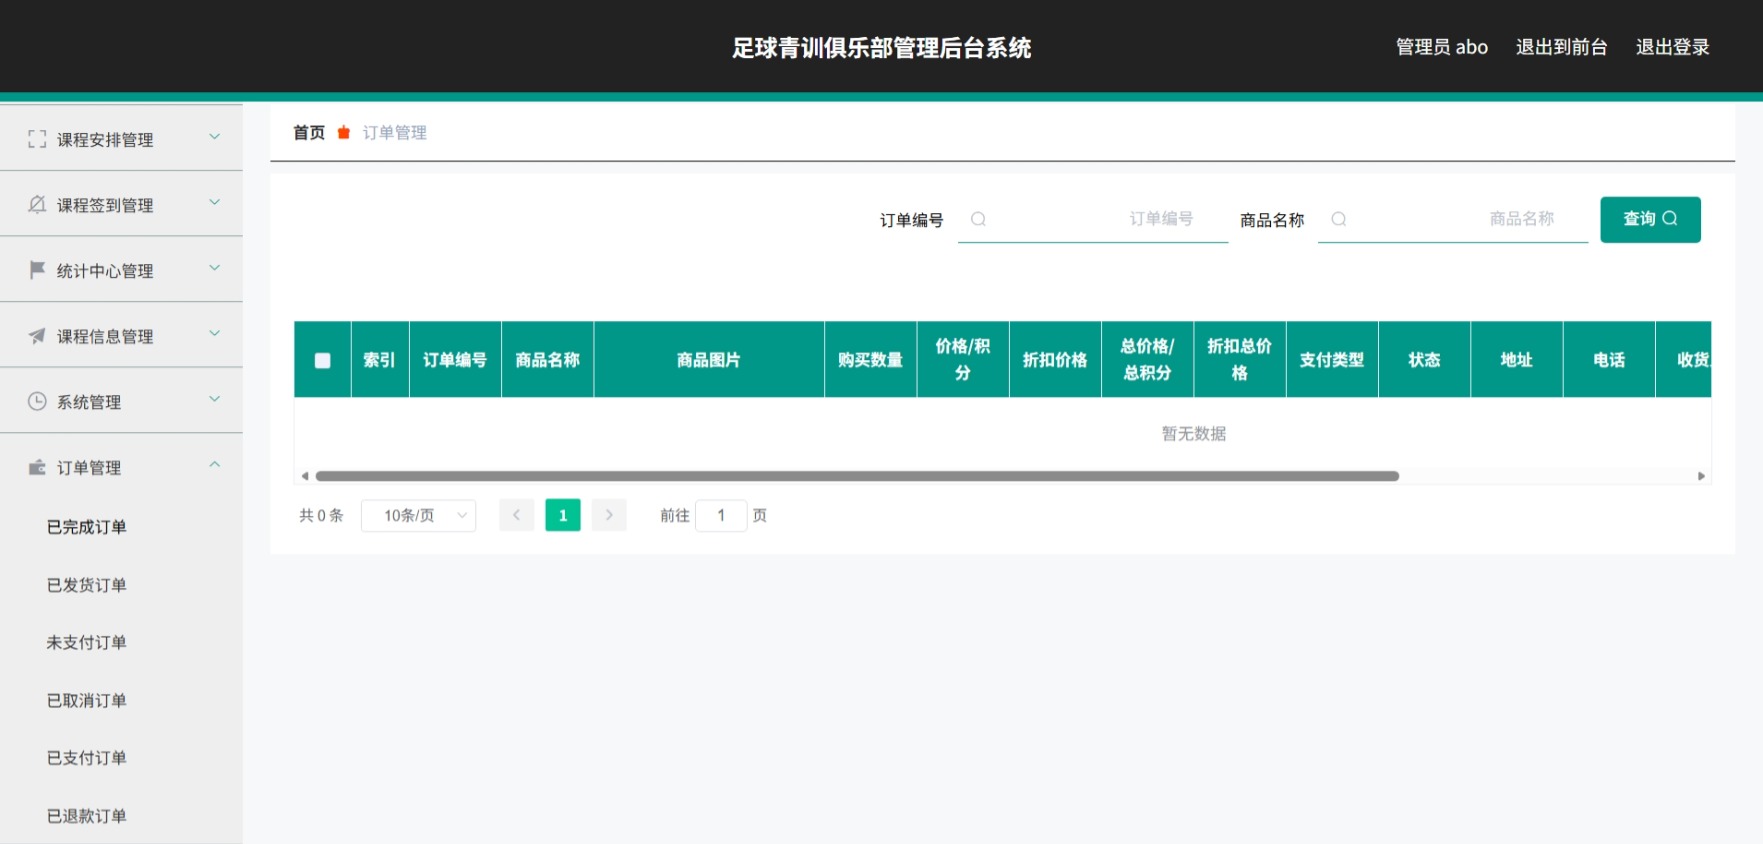Click the 统计中心管理 flag icon

point(37,270)
